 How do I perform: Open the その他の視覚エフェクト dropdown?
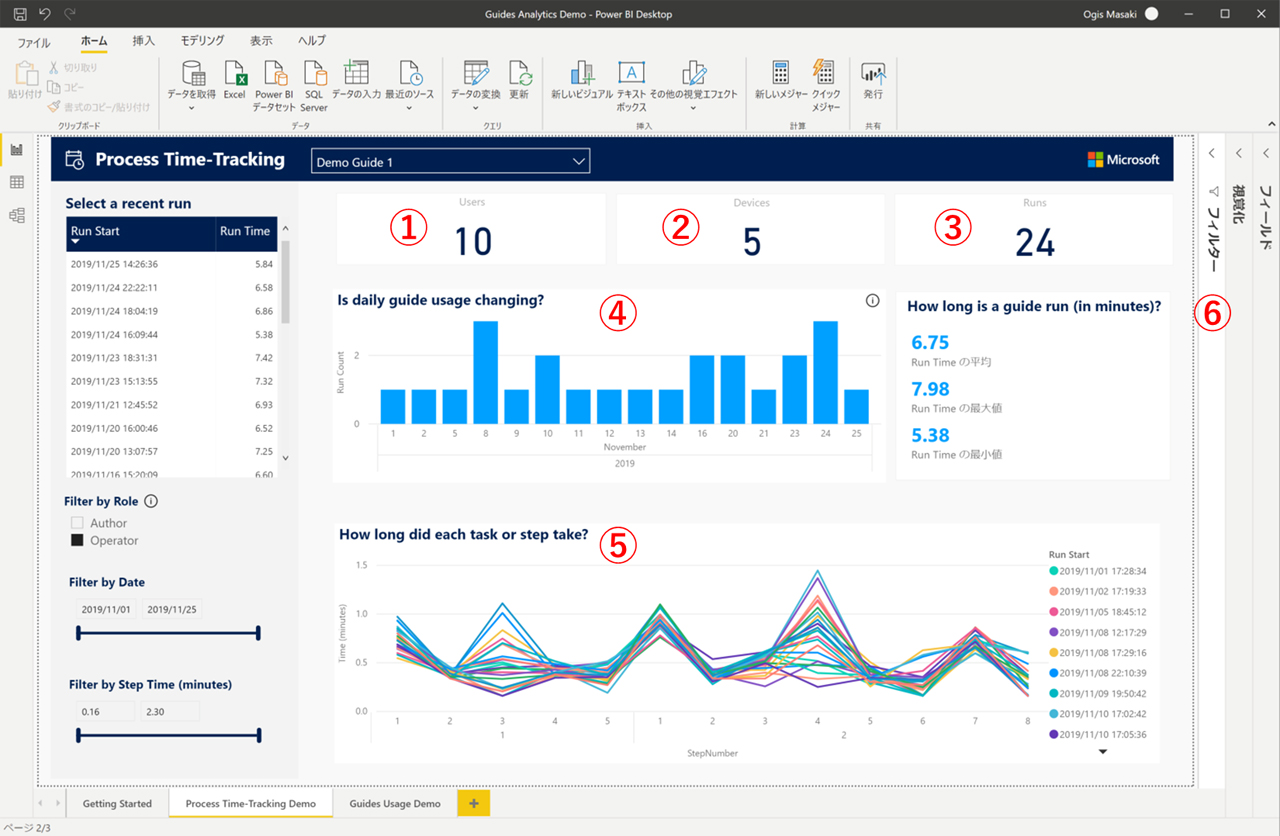[694, 108]
